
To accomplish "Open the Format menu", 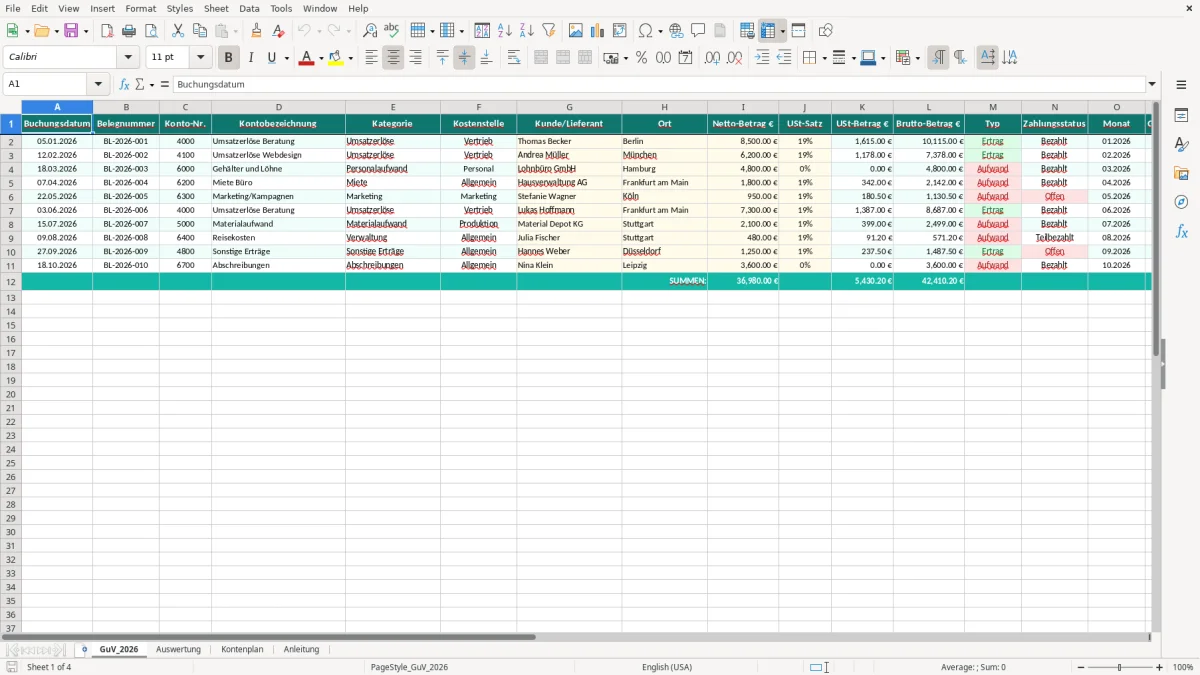I will 141,8.
